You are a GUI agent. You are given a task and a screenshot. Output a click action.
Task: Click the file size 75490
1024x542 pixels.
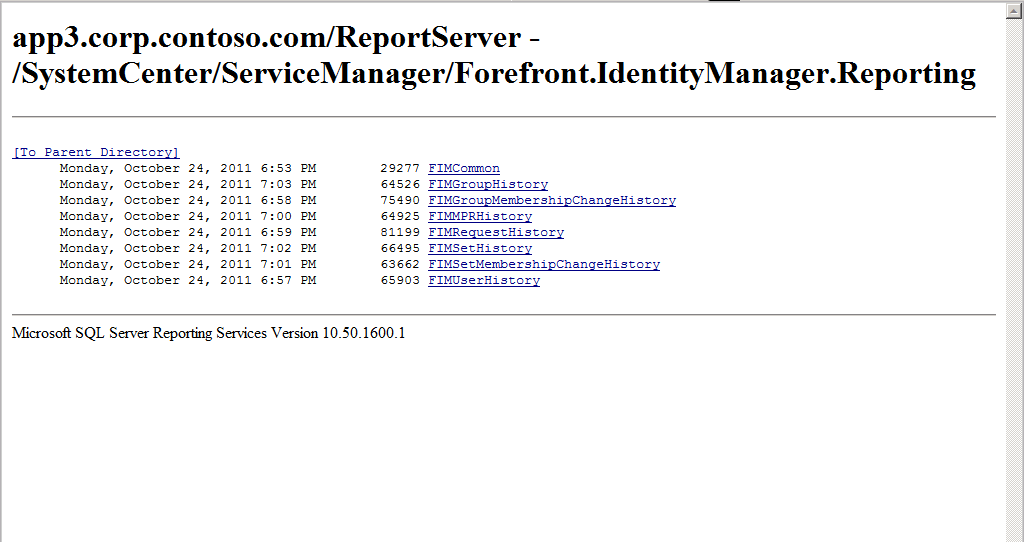click(400, 200)
